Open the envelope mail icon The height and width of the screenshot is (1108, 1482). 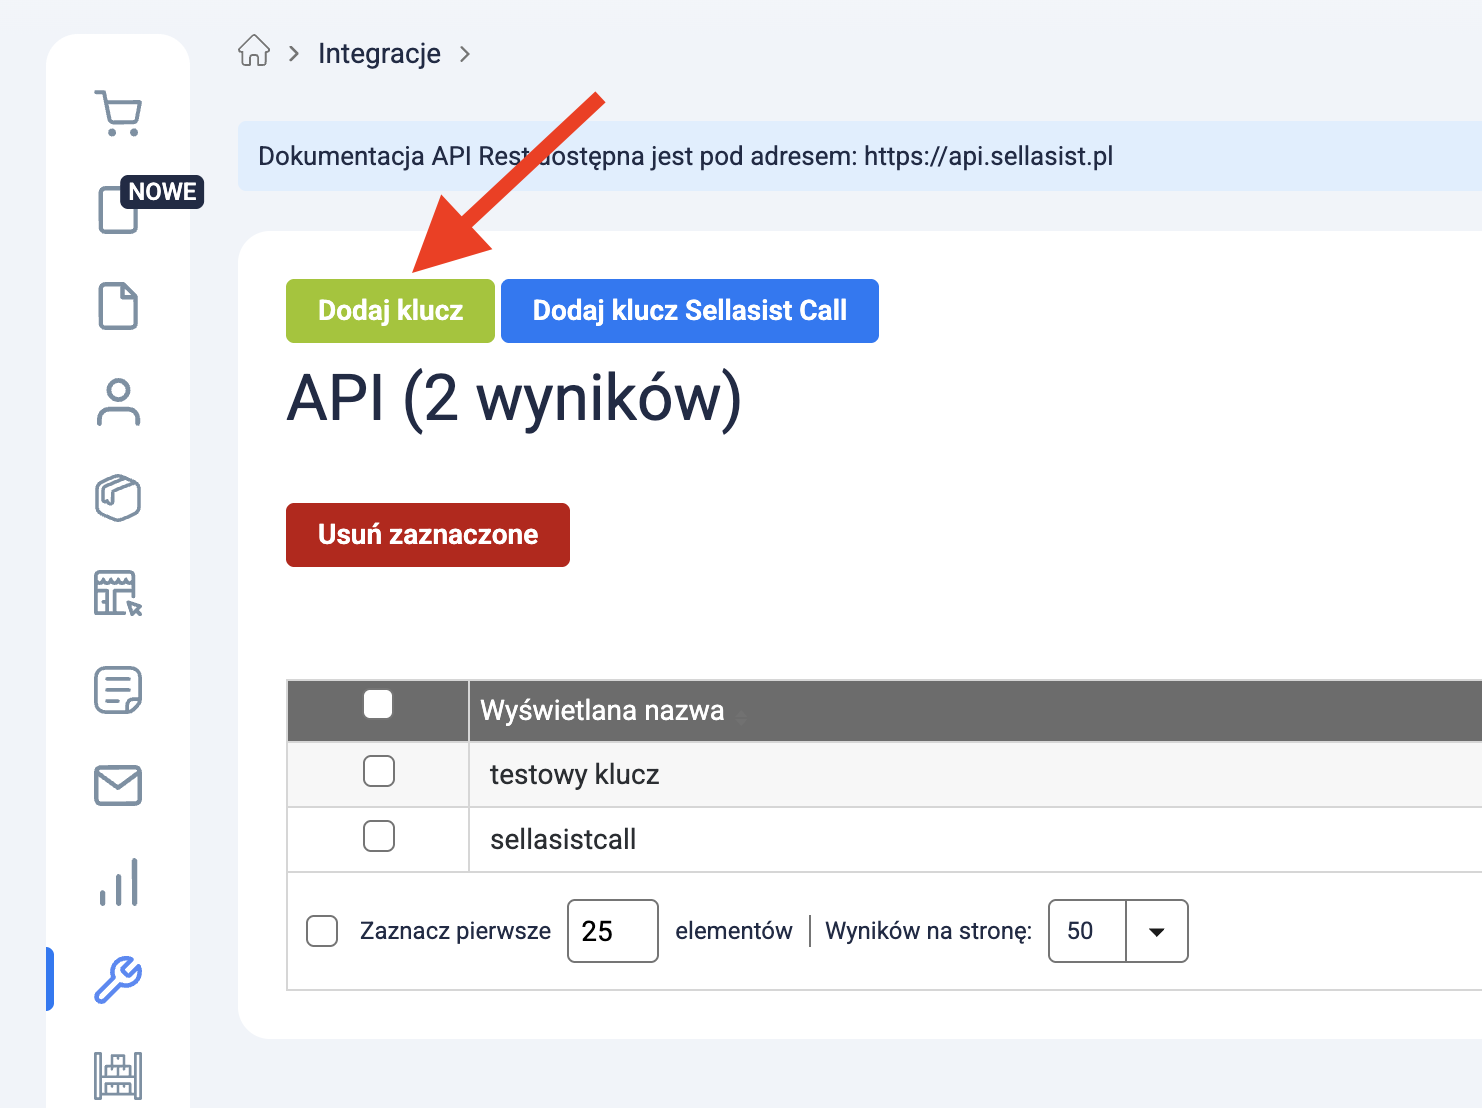[x=118, y=786]
